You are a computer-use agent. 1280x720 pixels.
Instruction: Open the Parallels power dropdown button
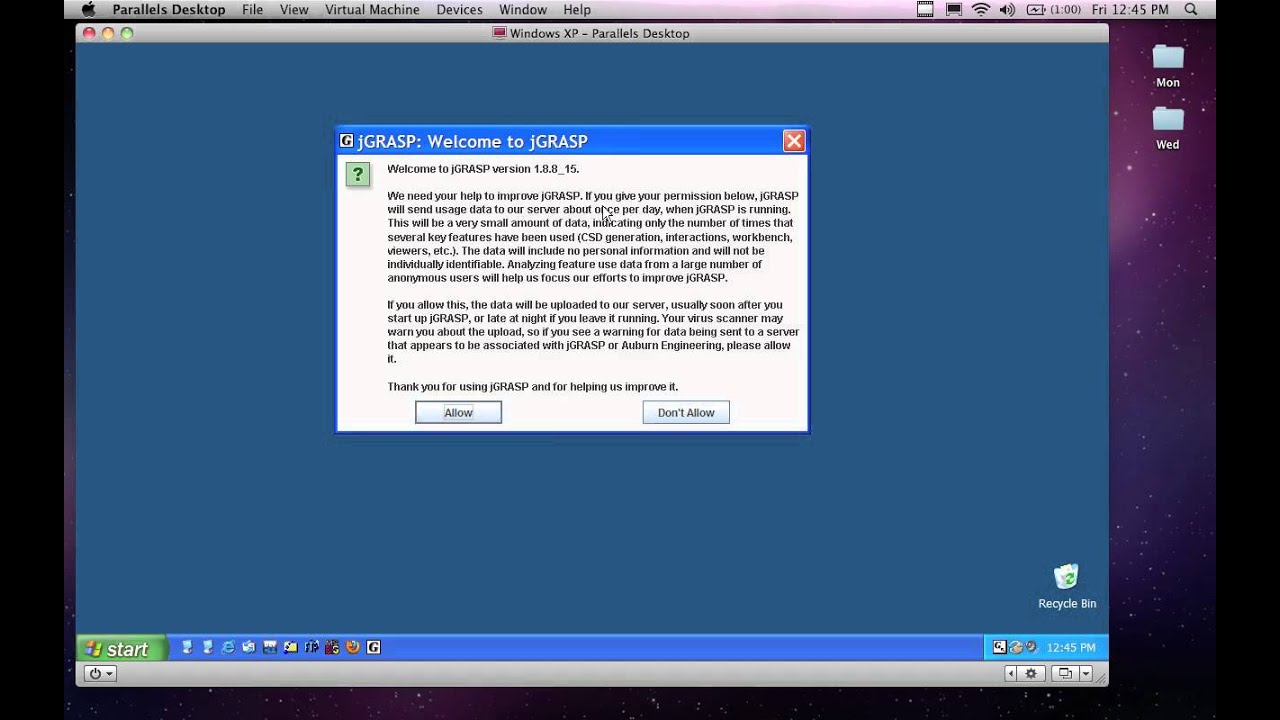click(x=100, y=674)
